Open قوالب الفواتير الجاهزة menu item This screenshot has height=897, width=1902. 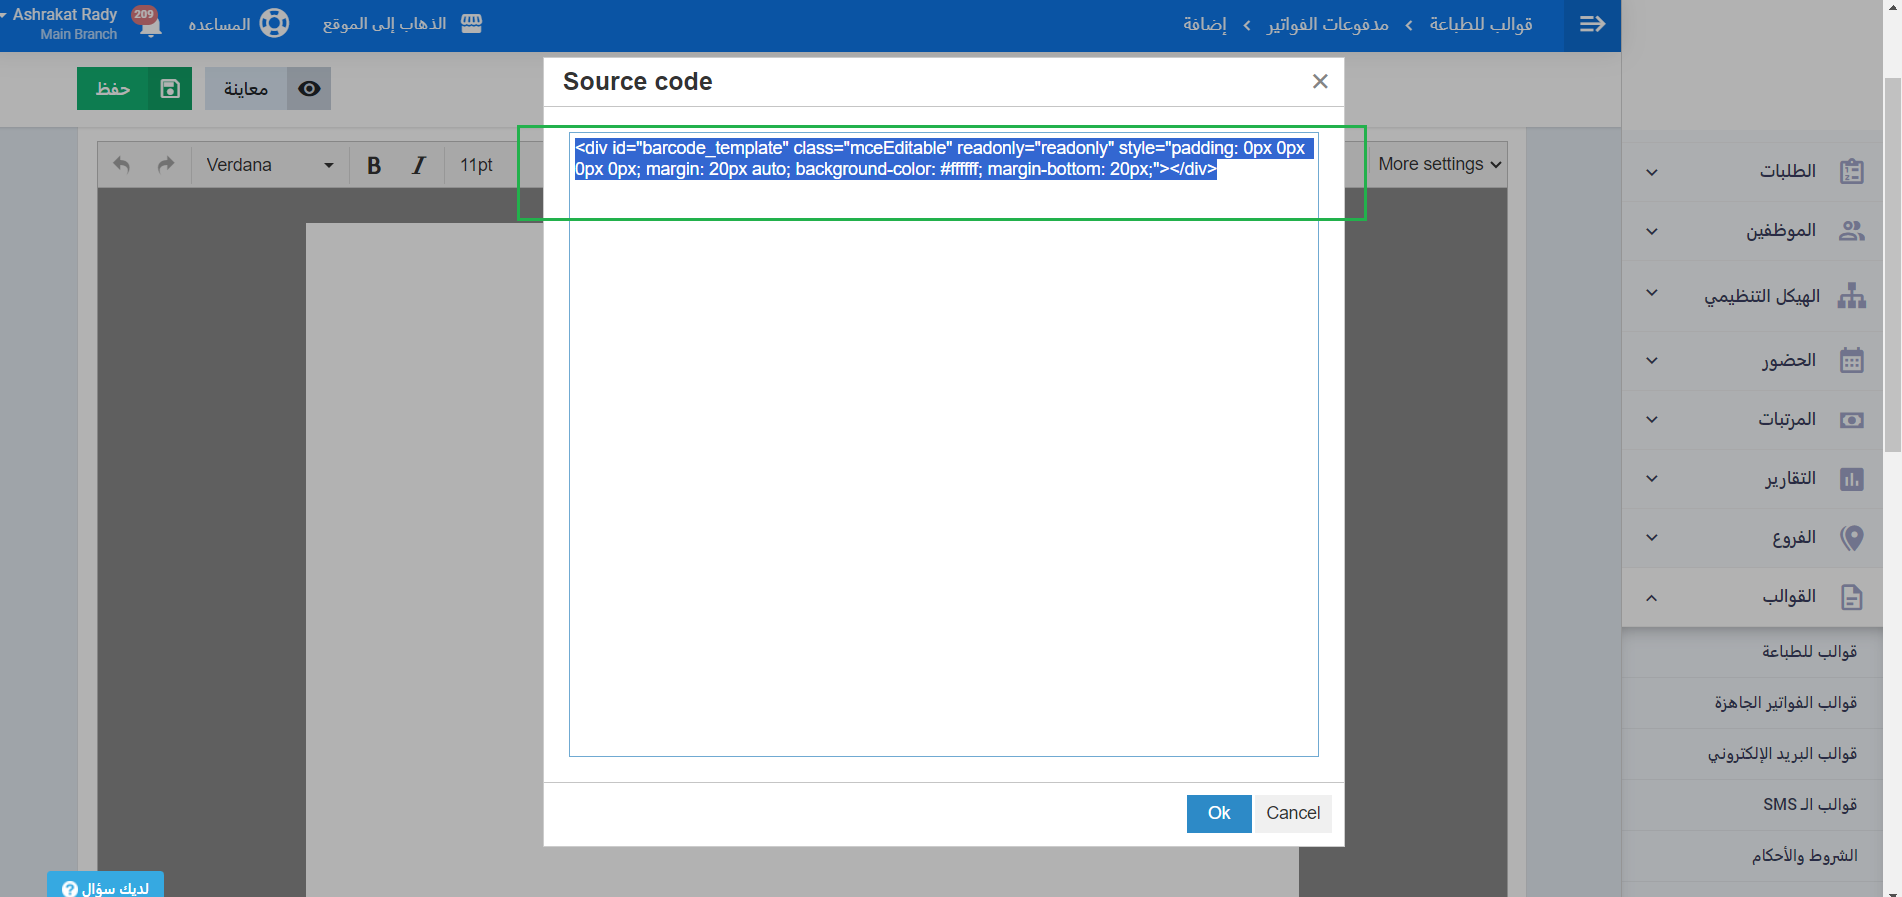(1785, 703)
